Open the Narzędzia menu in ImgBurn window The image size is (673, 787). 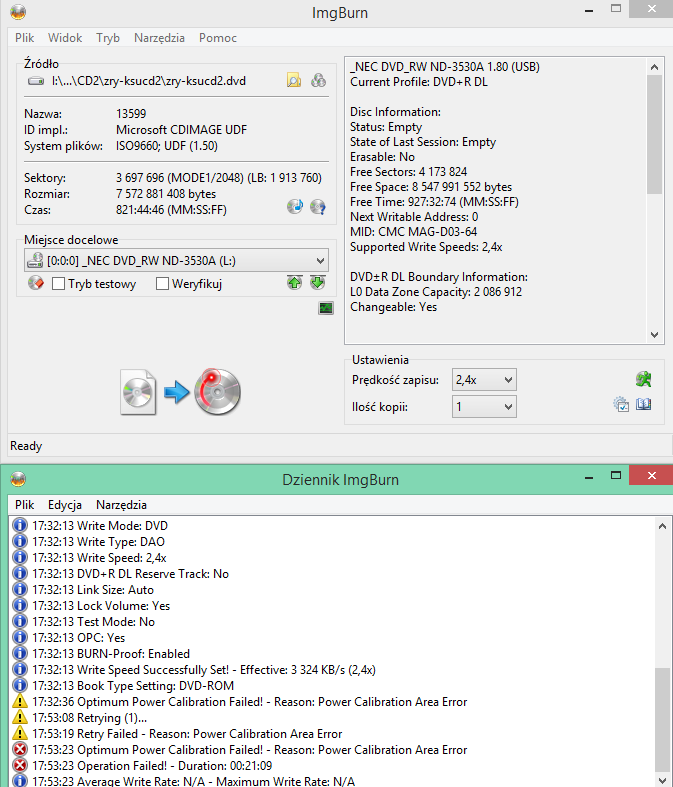(x=159, y=38)
